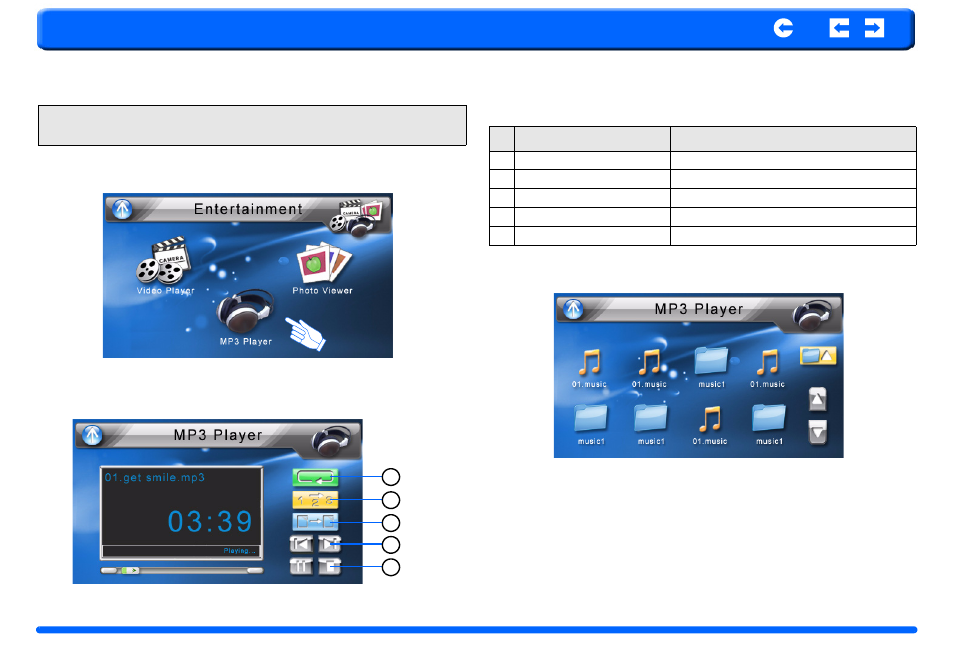
Task: Click the 01.get smile.mp3 track title
Action: [155, 478]
